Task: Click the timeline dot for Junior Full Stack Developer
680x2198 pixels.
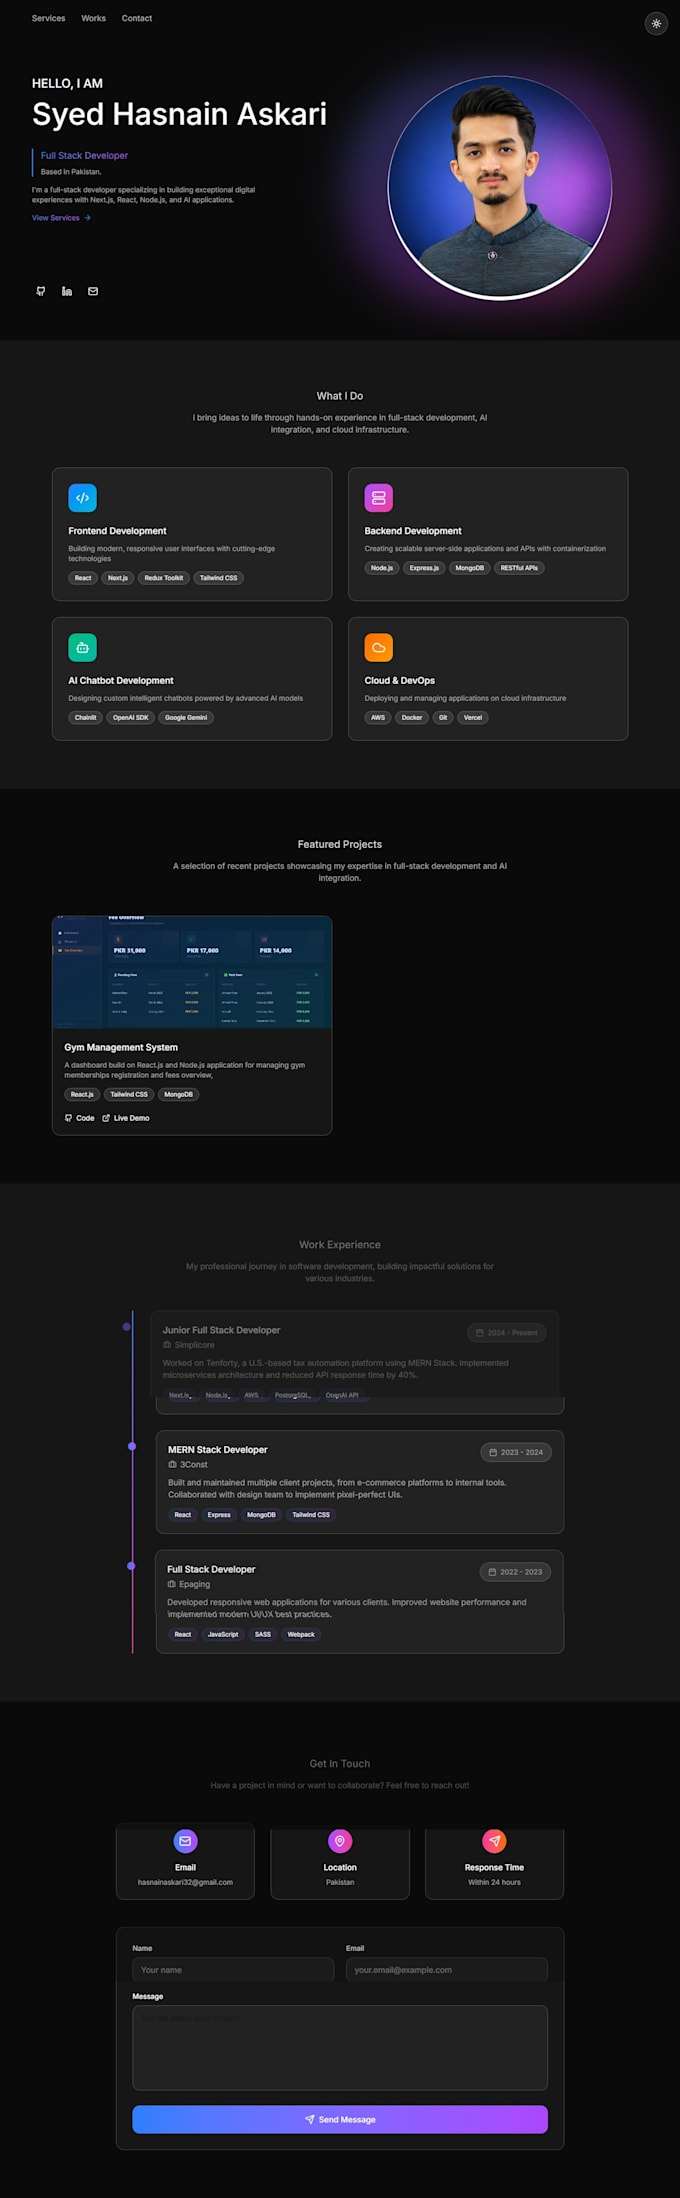Action: point(126,1327)
